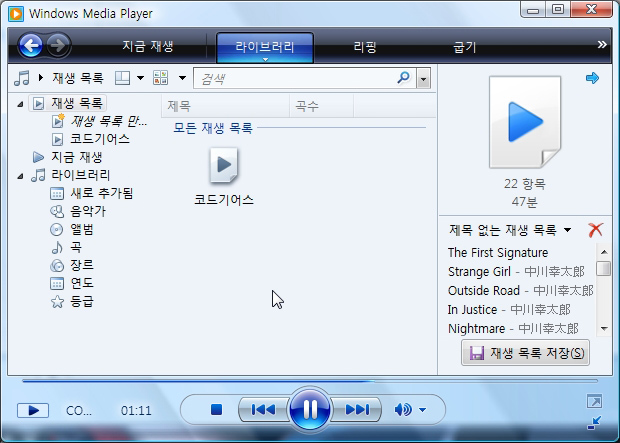Image resolution: width=620 pixels, height=443 pixels.
Task: Open the search box dropdown arrow
Action: [x=423, y=79]
